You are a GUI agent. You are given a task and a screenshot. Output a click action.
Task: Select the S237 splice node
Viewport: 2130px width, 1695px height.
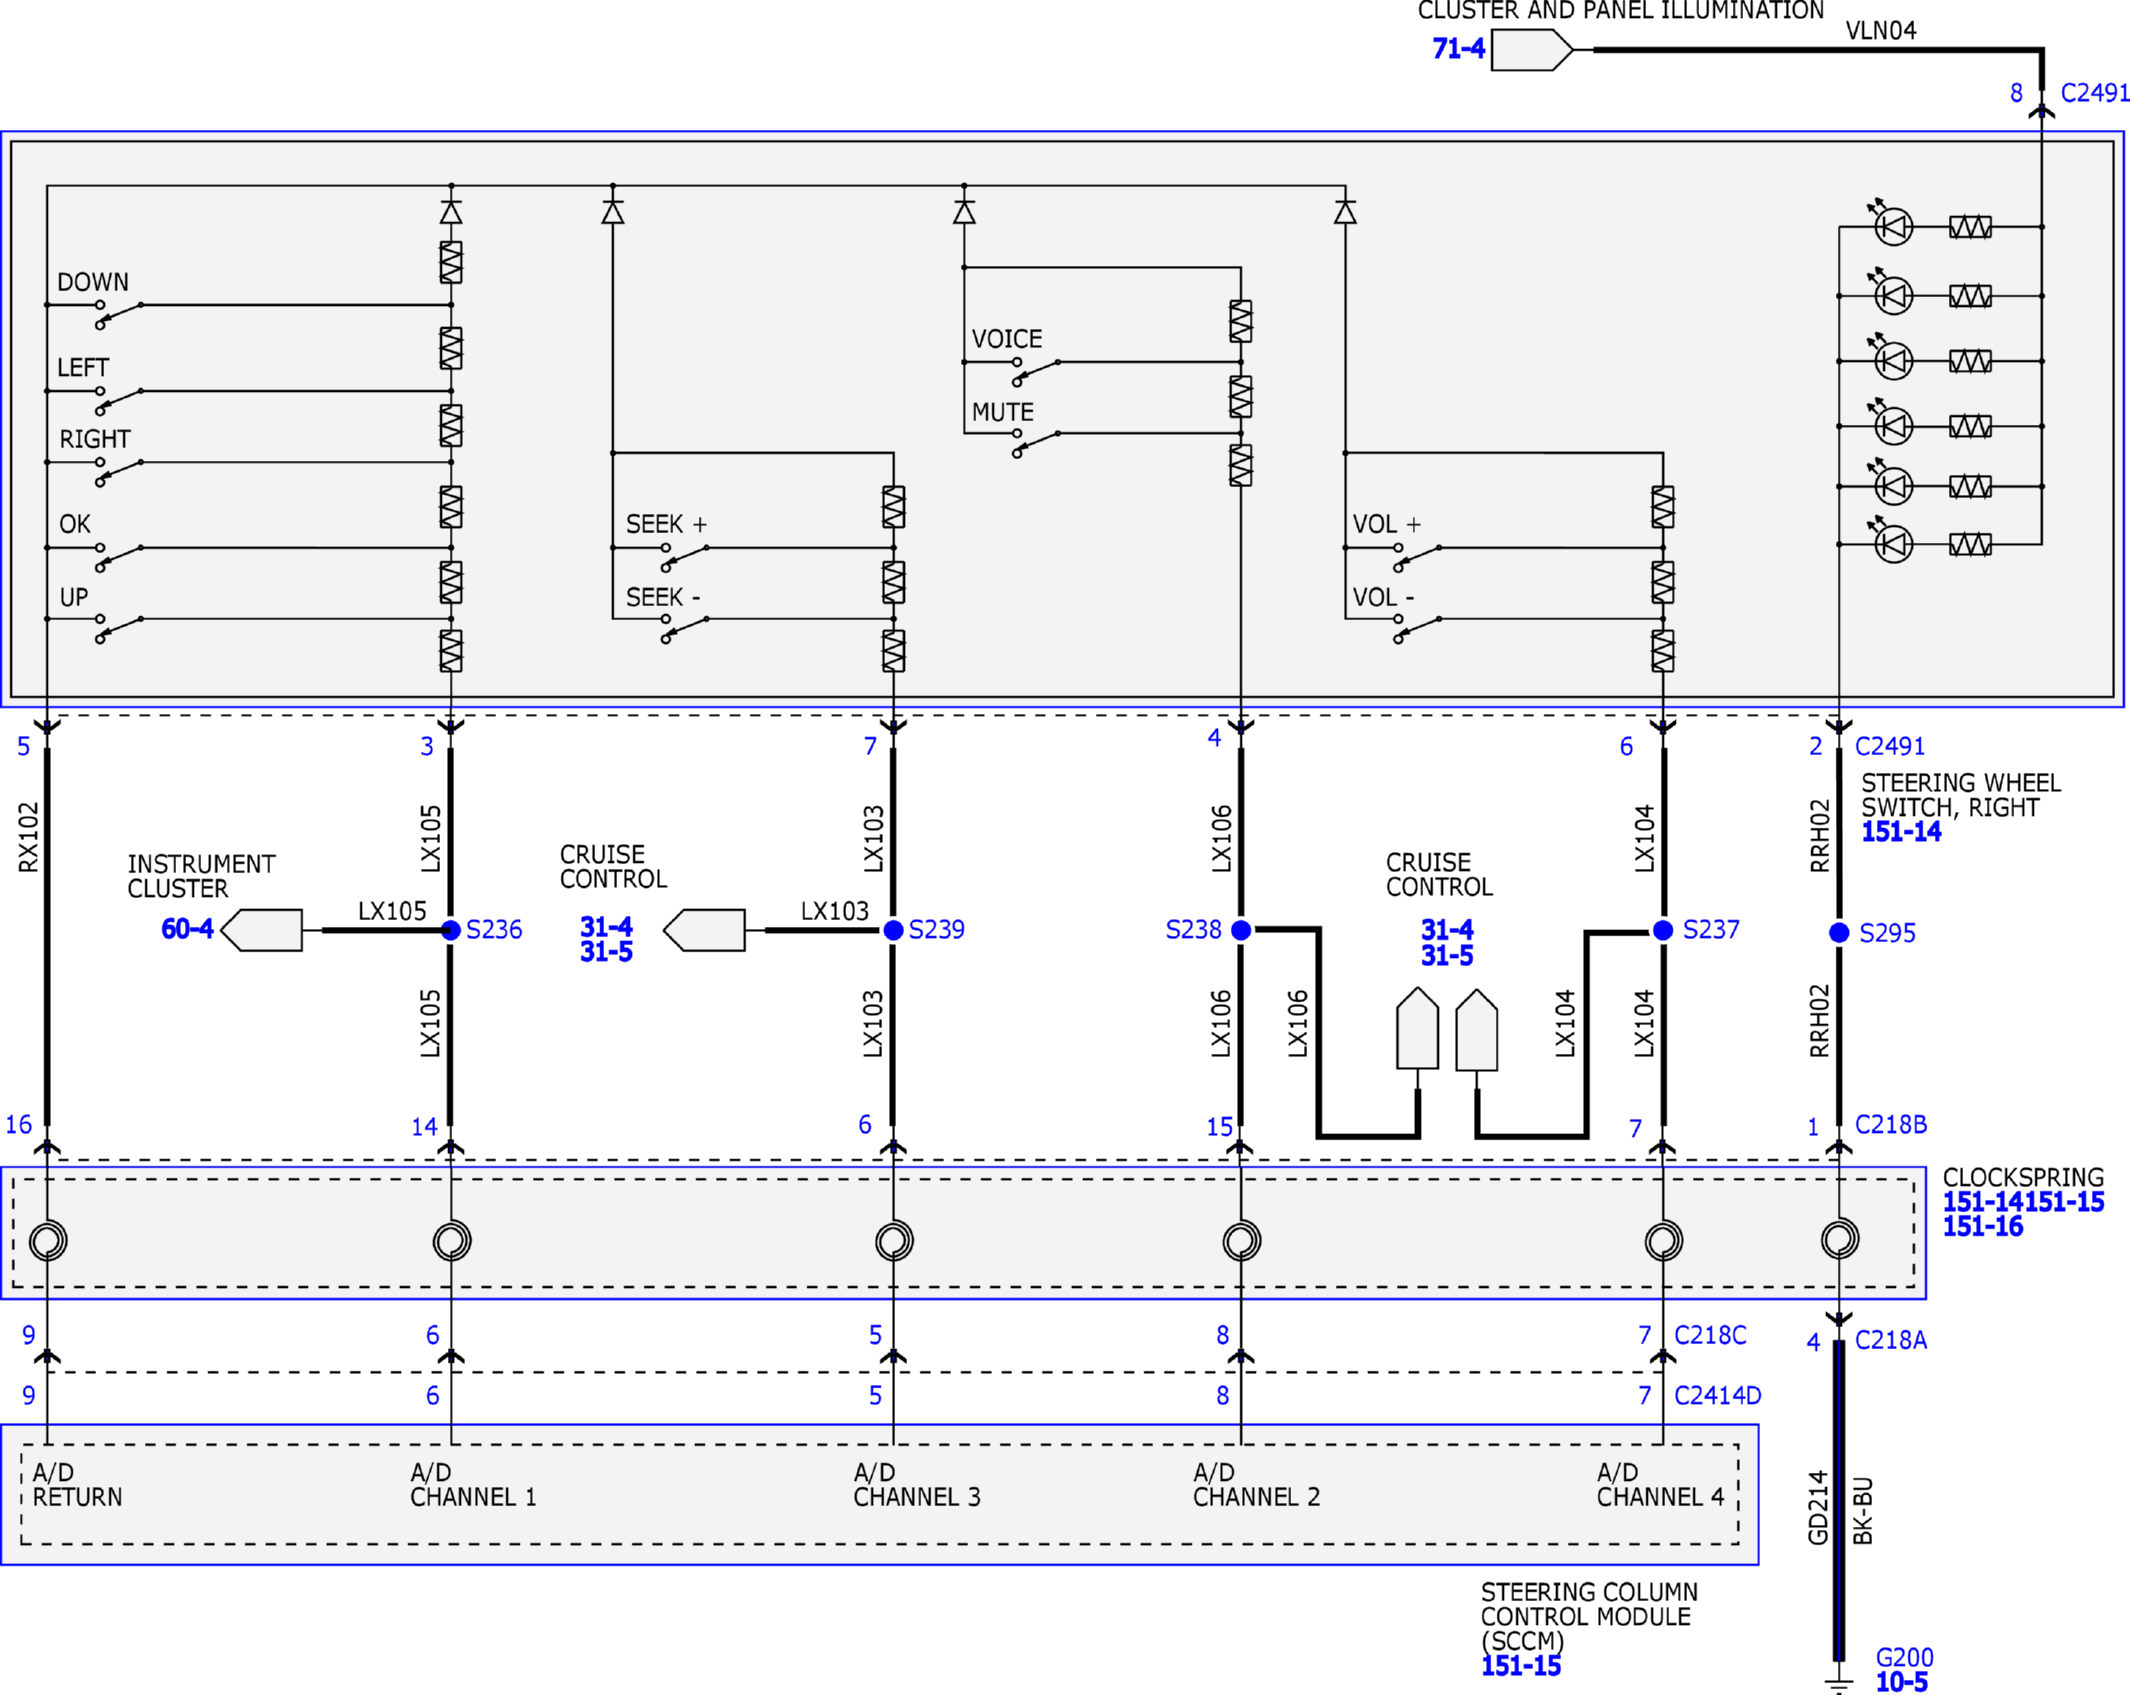[x=1663, y=930]
